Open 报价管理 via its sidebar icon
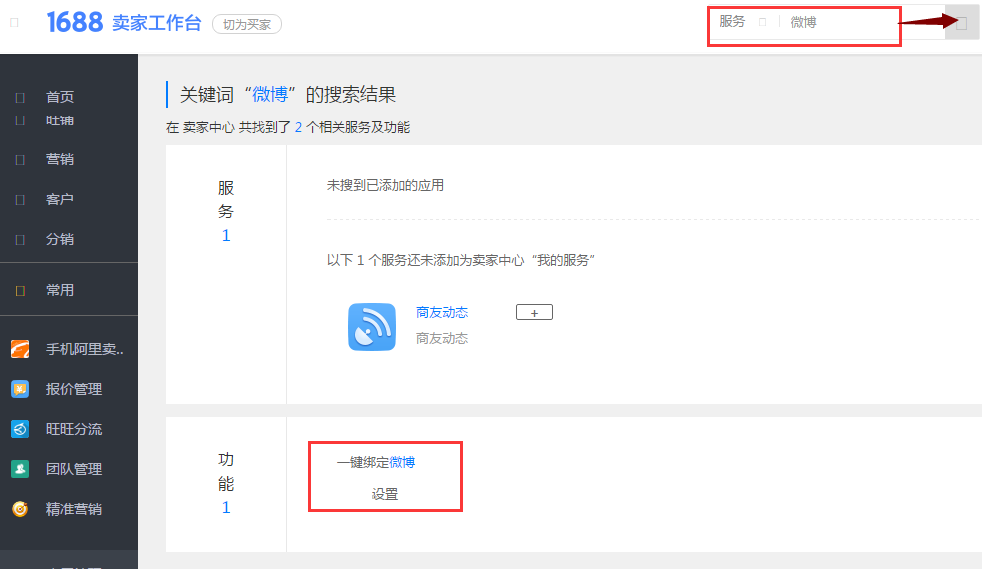This screenshot has height=569, width=982. point(20,389)
